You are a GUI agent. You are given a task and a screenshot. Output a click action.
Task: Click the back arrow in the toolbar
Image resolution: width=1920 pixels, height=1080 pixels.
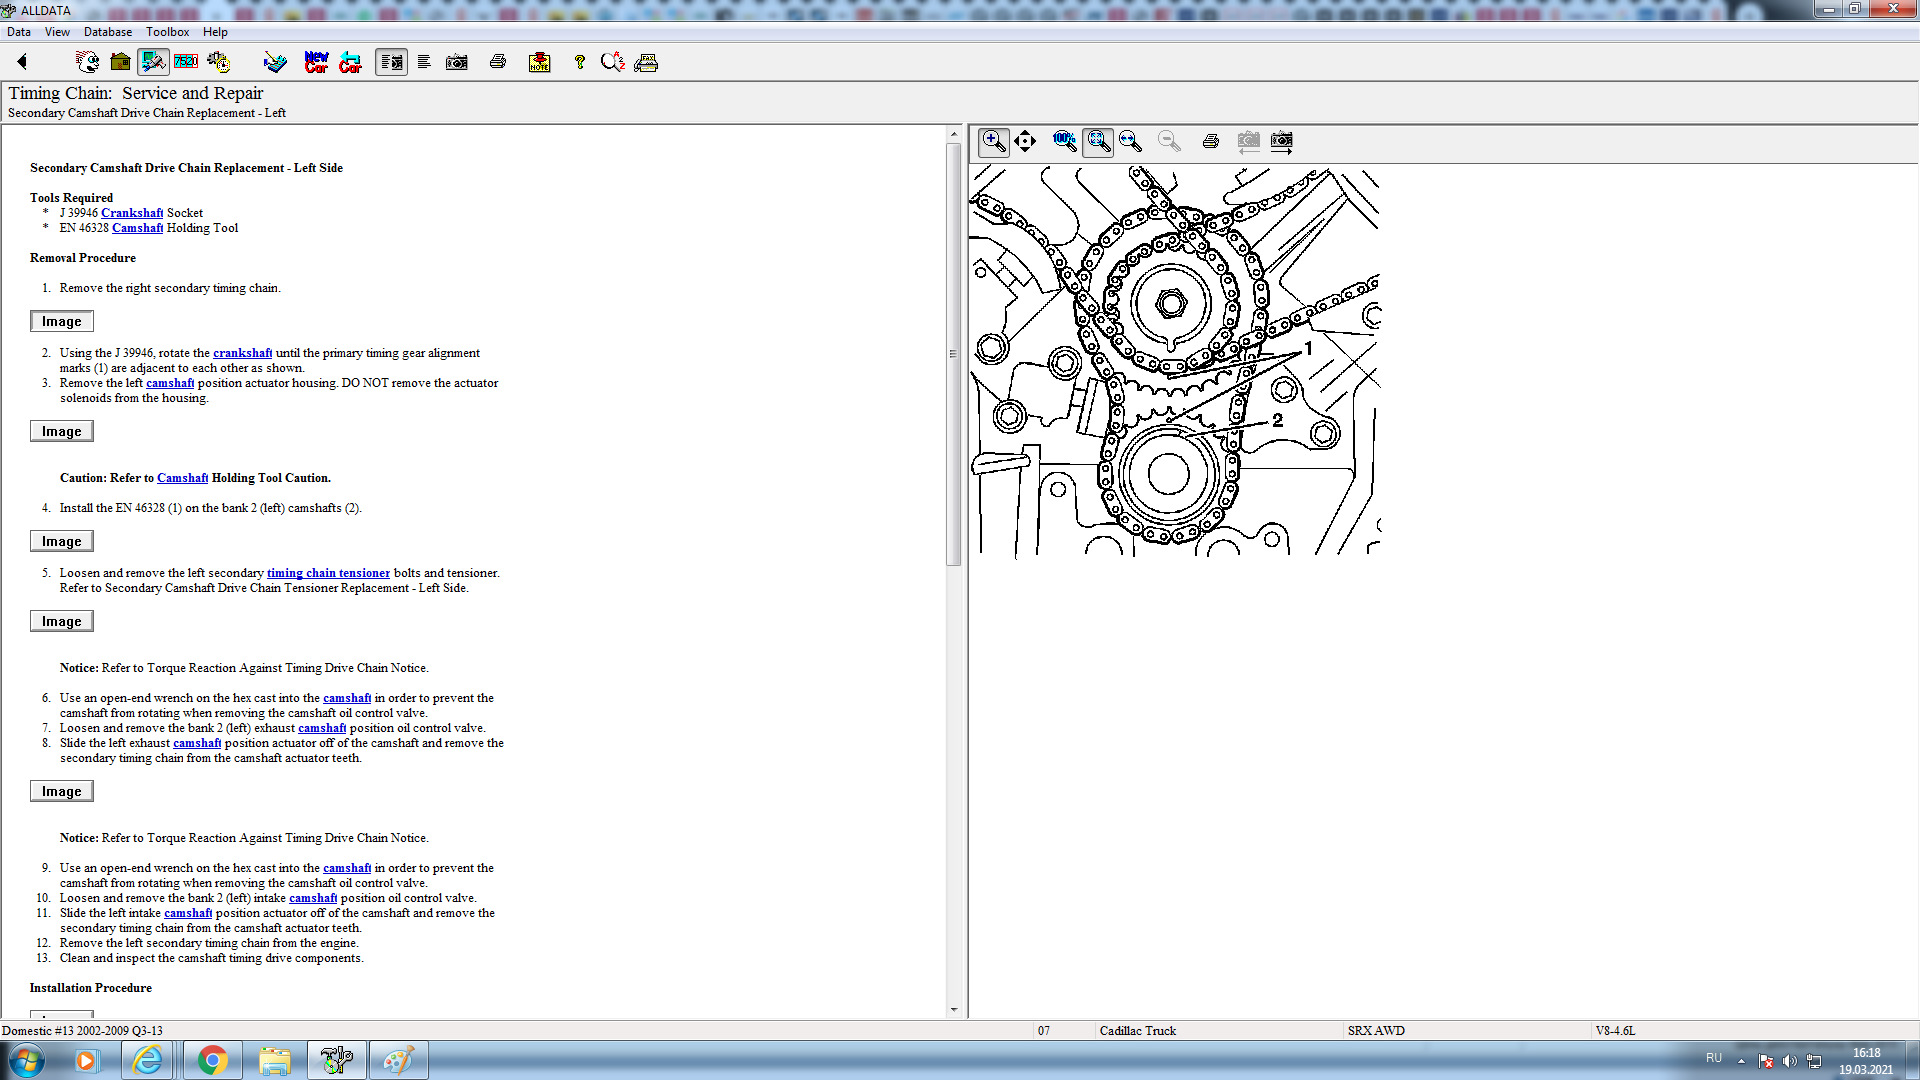pos(22,62)
